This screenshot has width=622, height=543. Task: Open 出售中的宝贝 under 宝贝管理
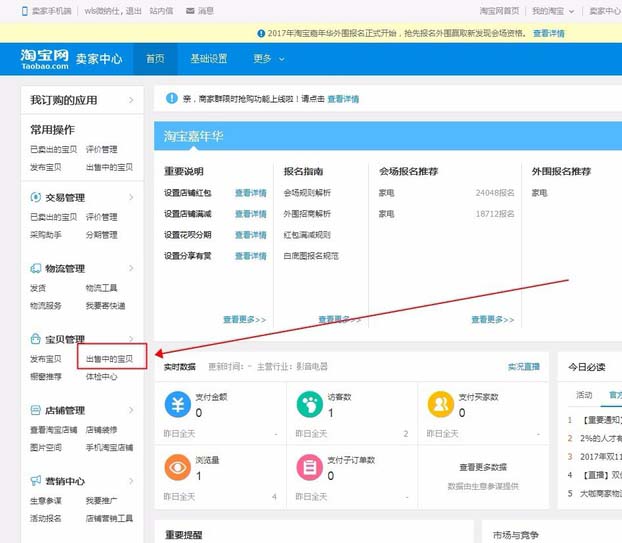click(109, 359)
